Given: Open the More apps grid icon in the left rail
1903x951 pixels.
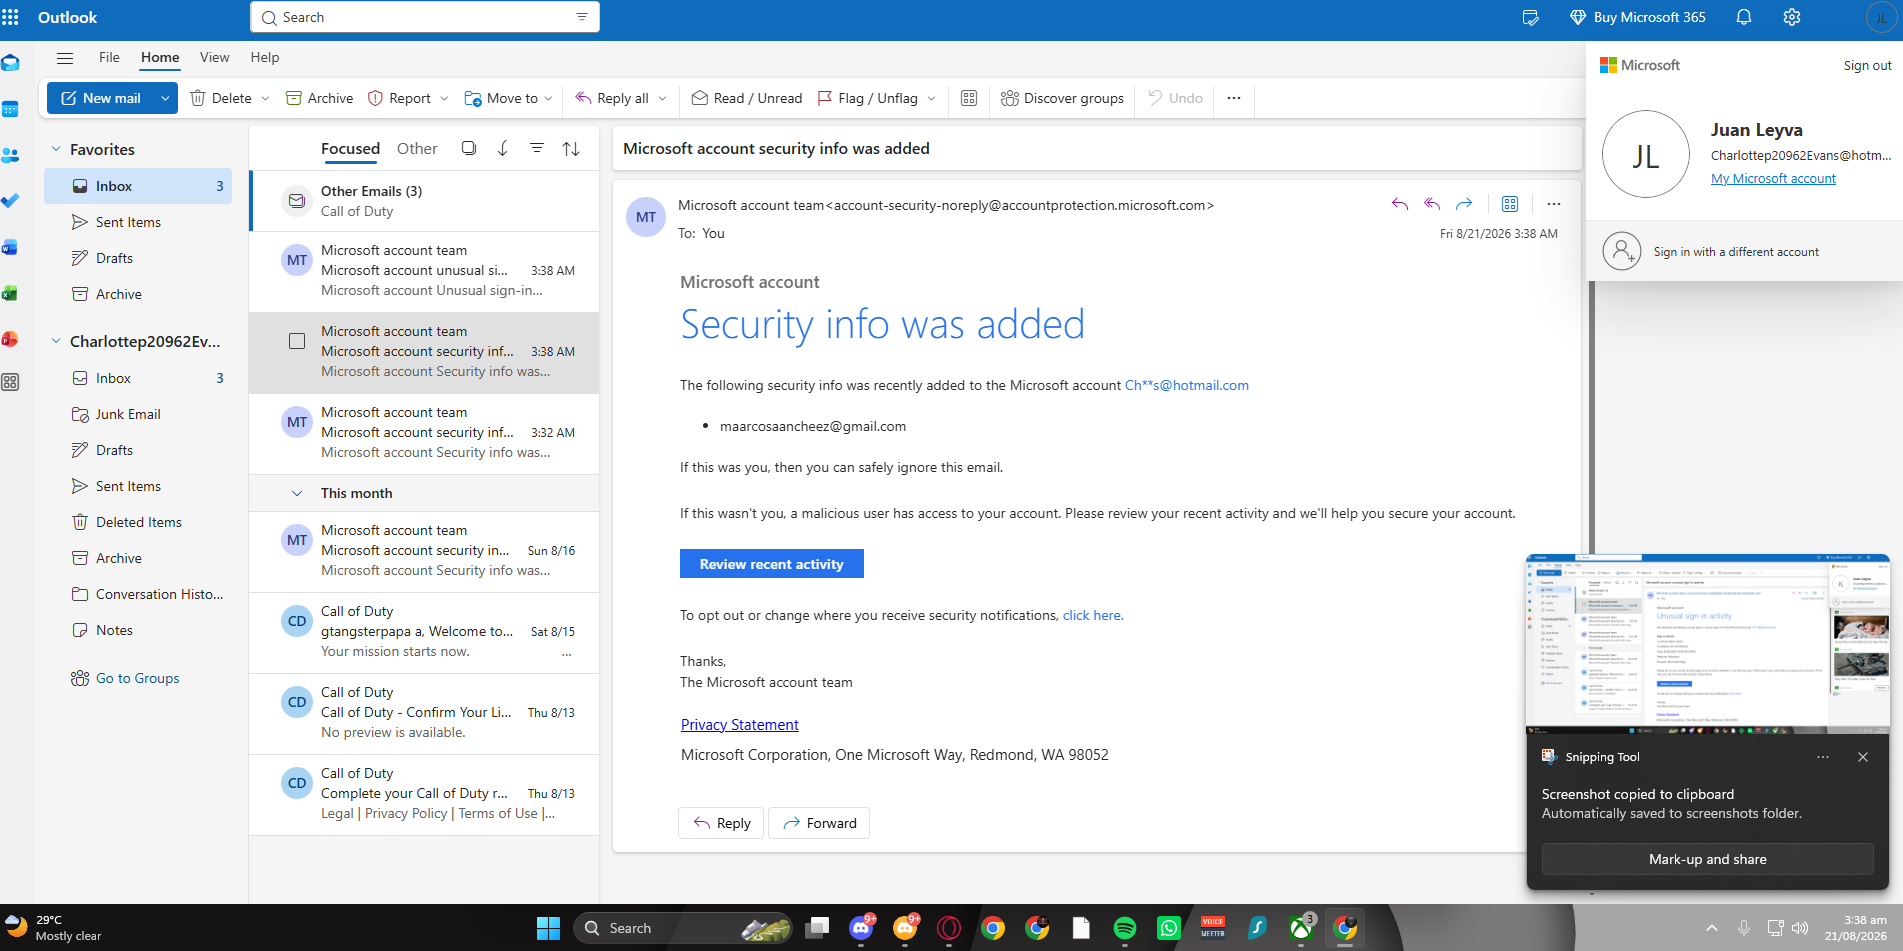Looking at the screenshot, I should coord(10,382).
